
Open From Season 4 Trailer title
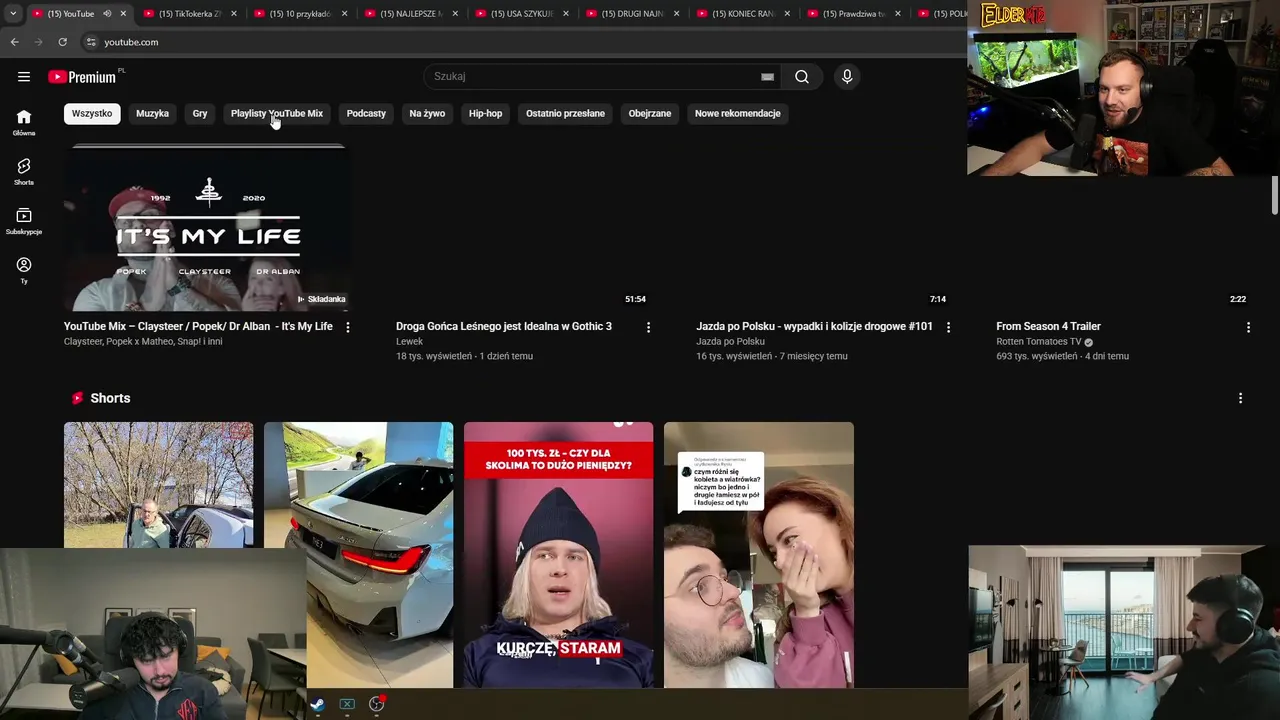1048,326
